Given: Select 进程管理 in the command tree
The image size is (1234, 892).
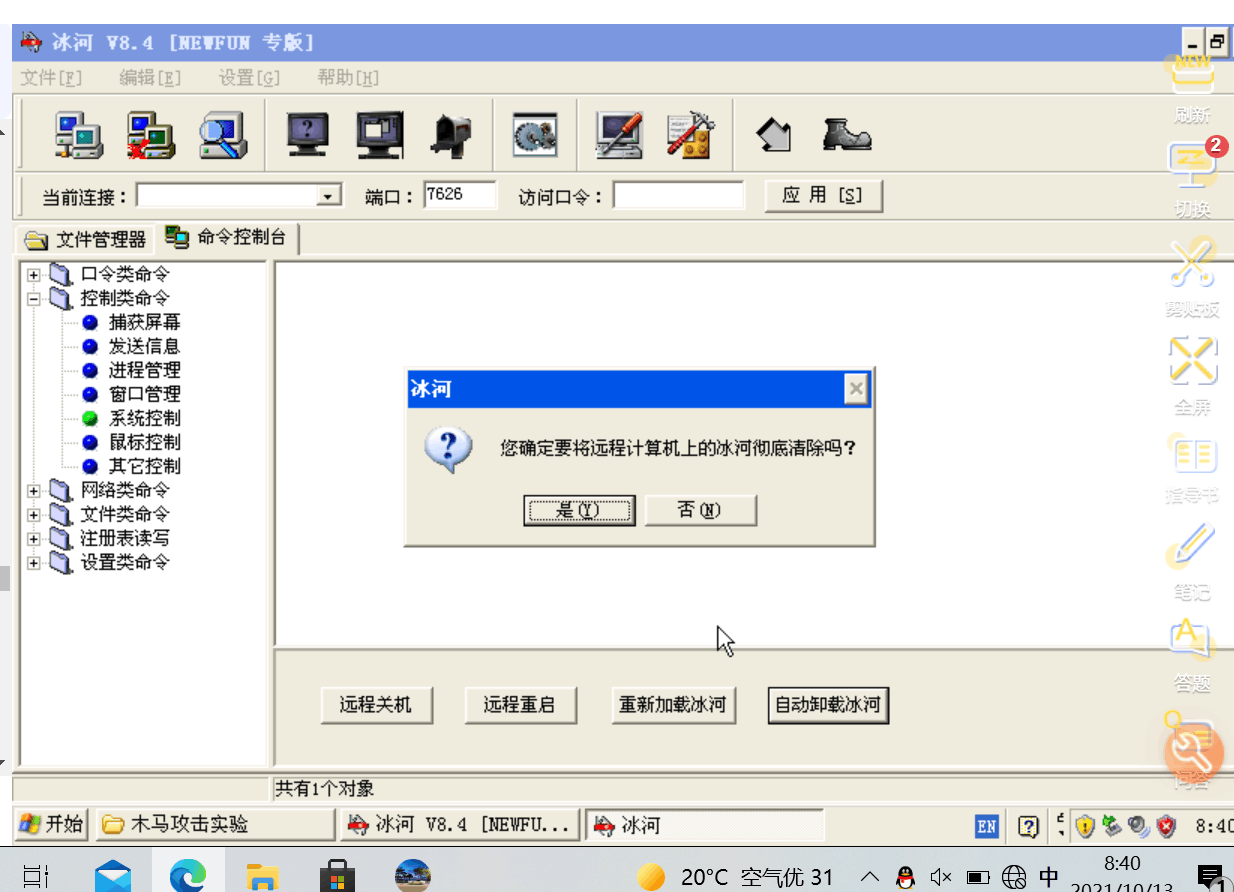Looking at the screenshot, I should point(144,370).
